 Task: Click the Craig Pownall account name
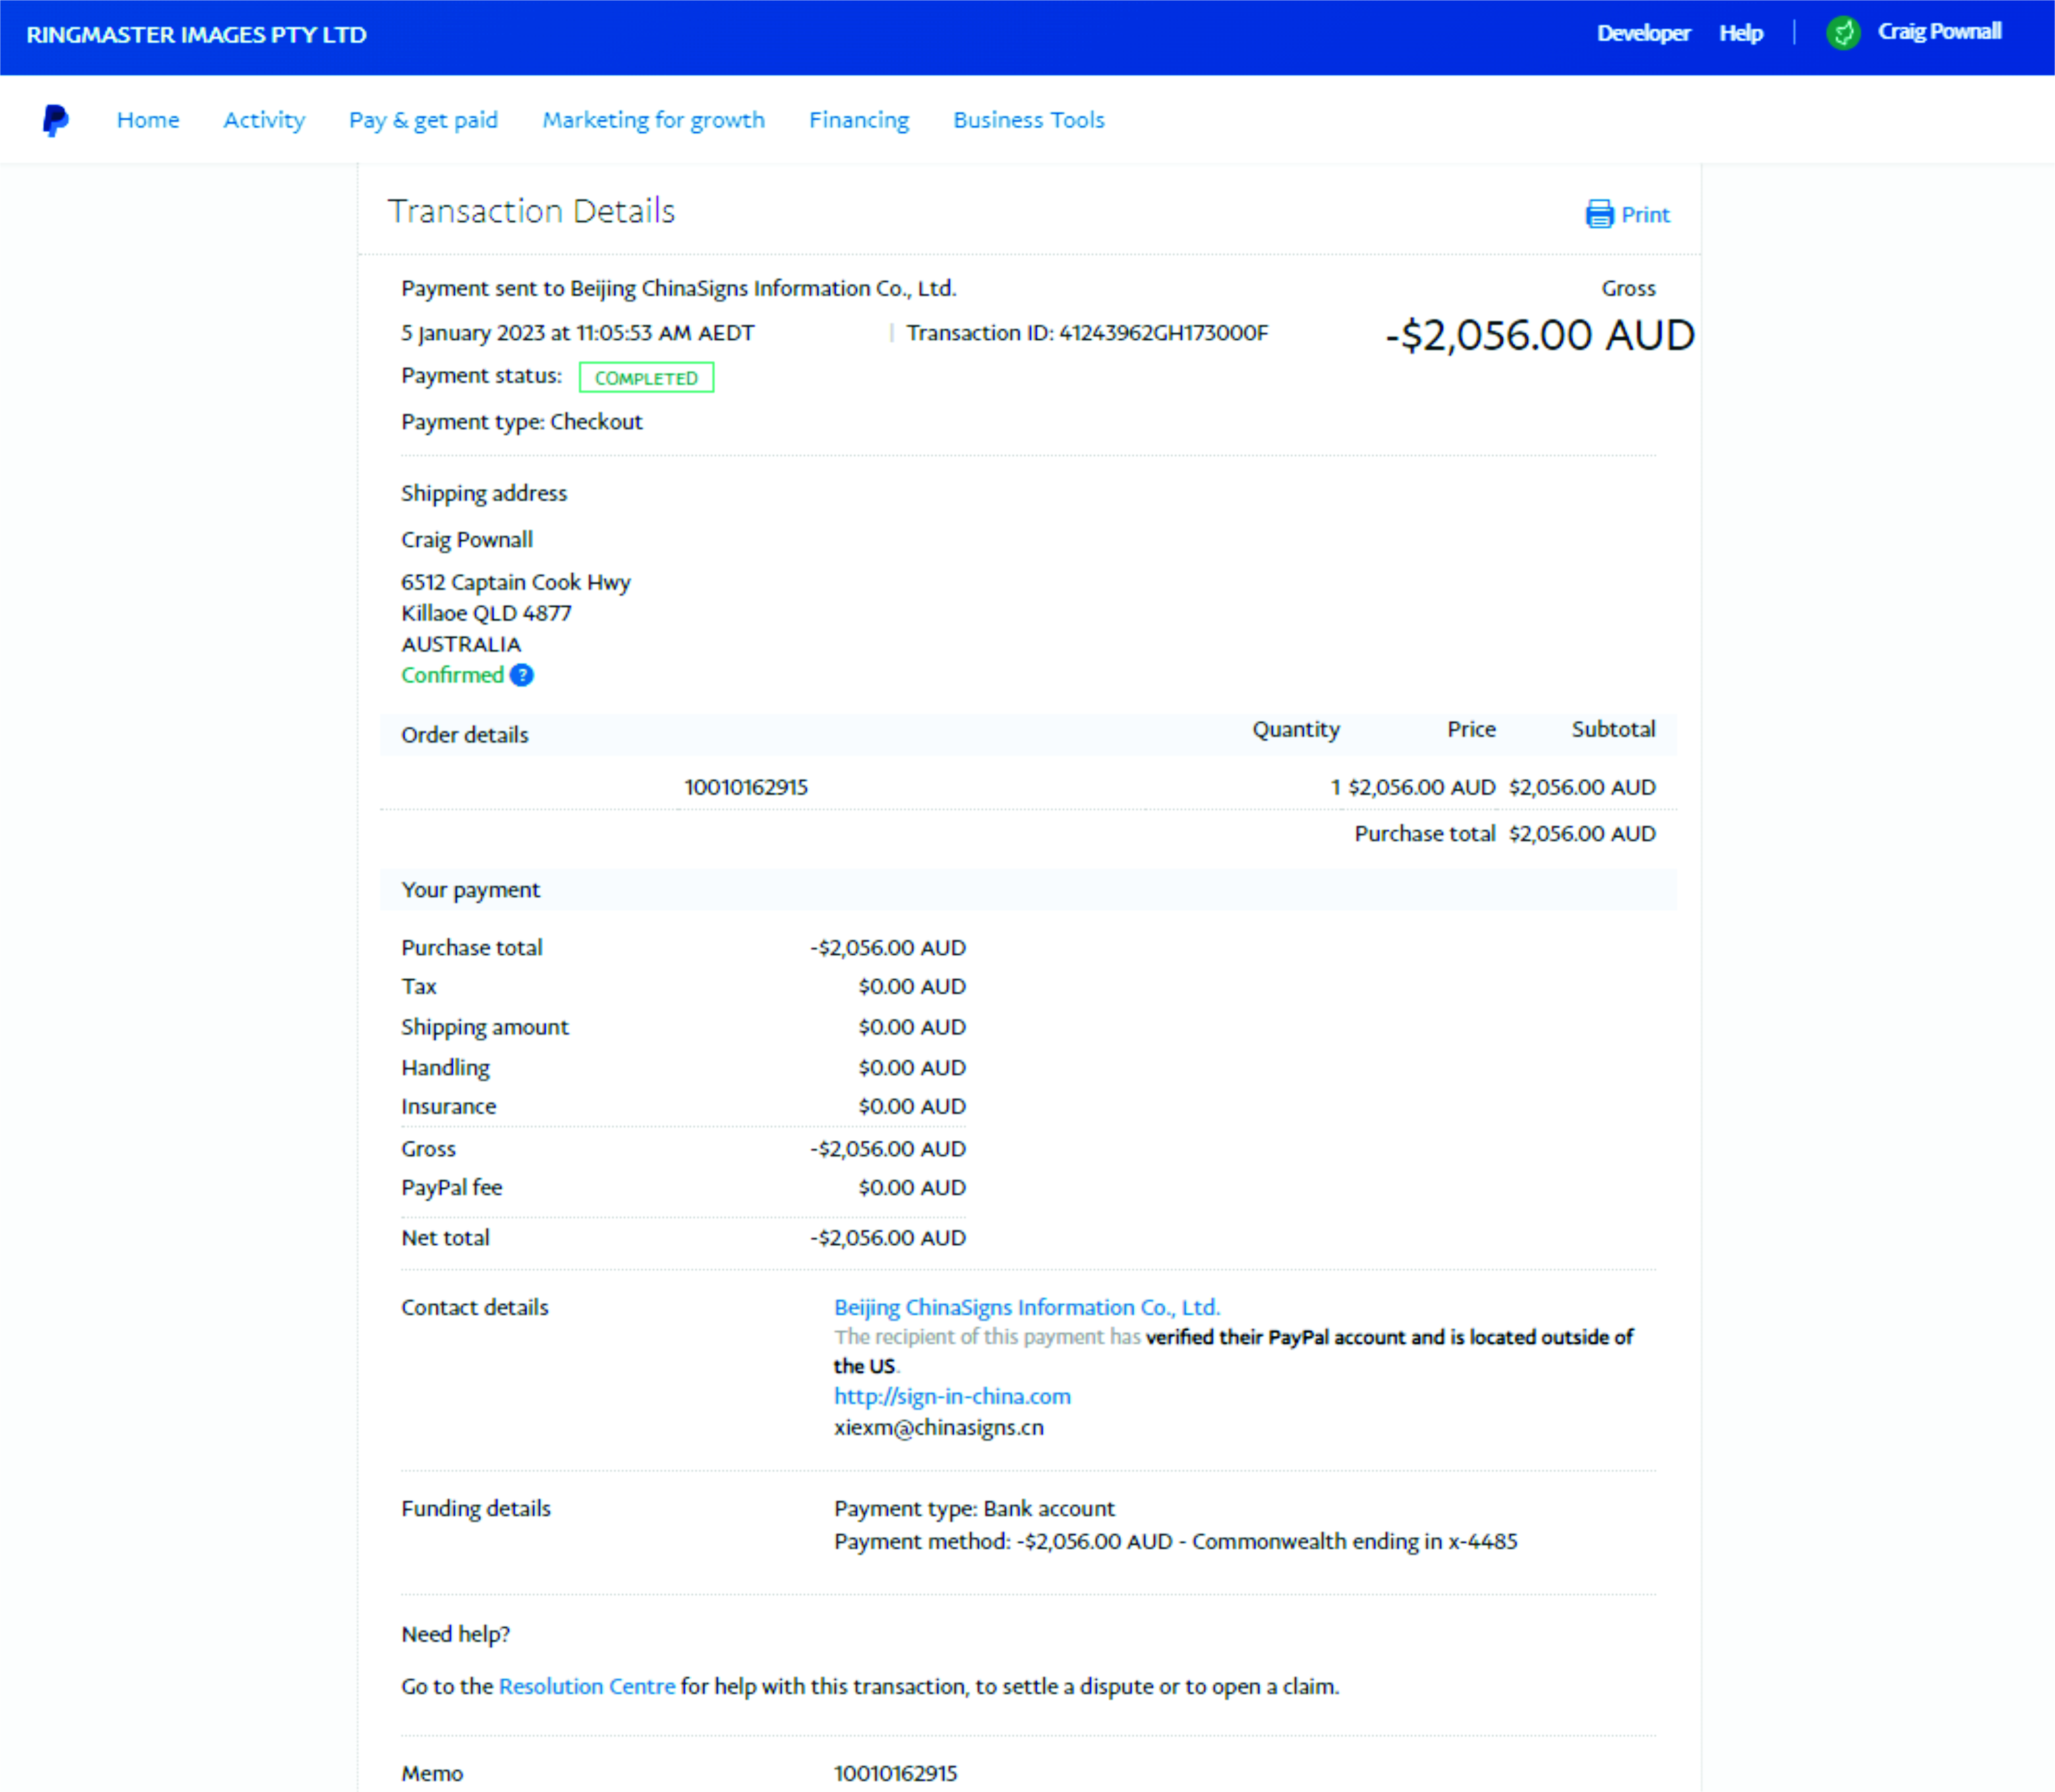pos(1939,32)
